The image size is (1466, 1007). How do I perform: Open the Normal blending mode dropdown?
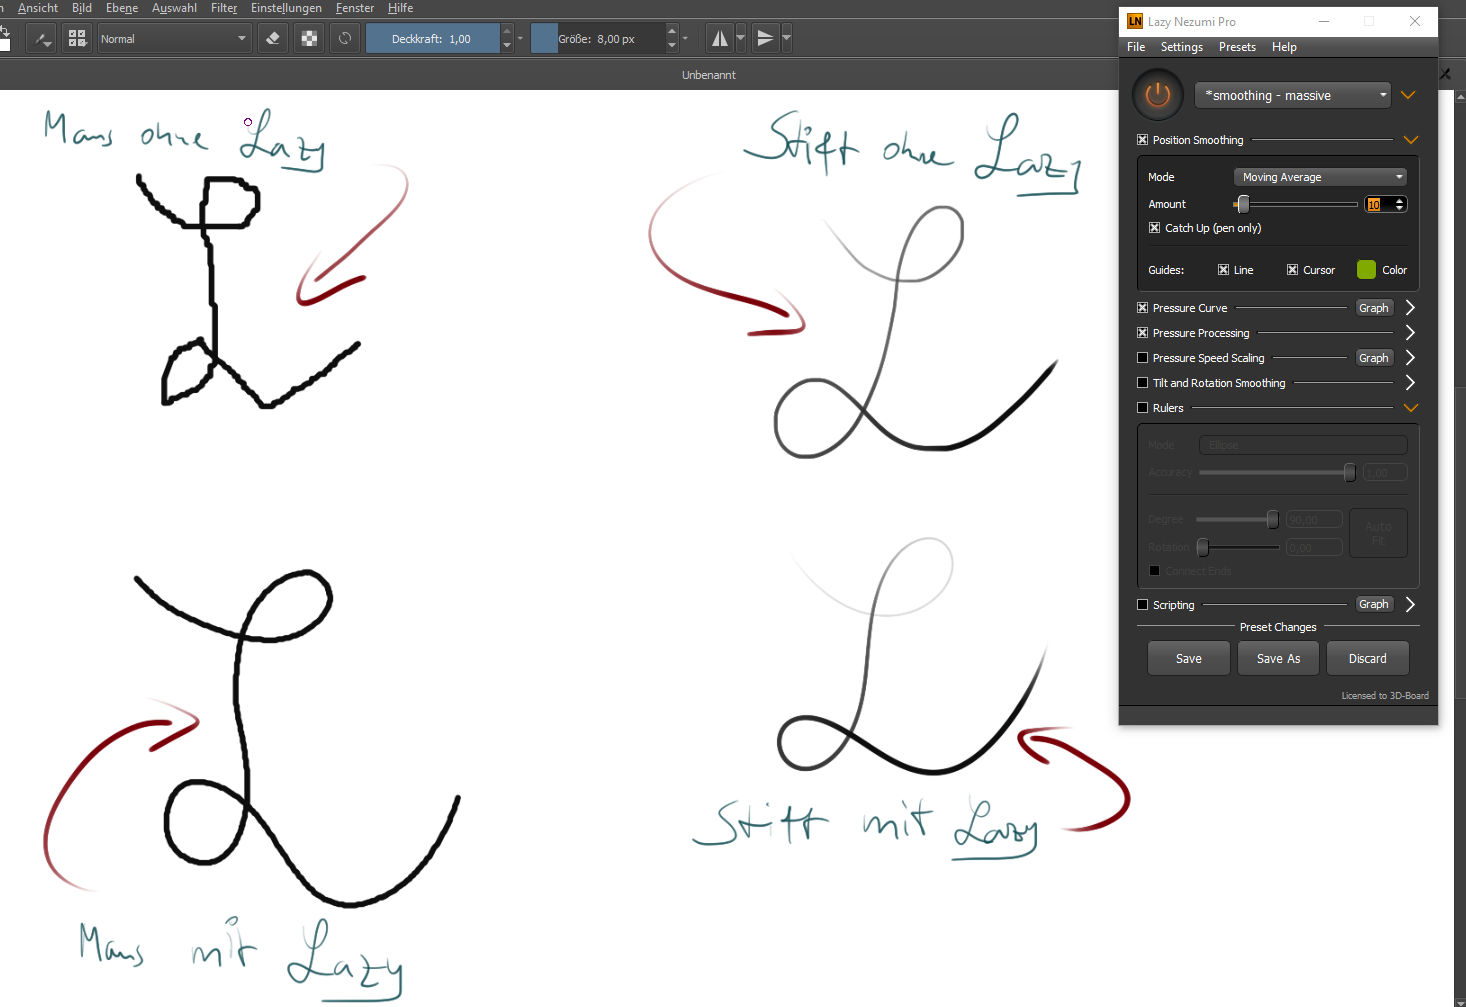point(173,39)
